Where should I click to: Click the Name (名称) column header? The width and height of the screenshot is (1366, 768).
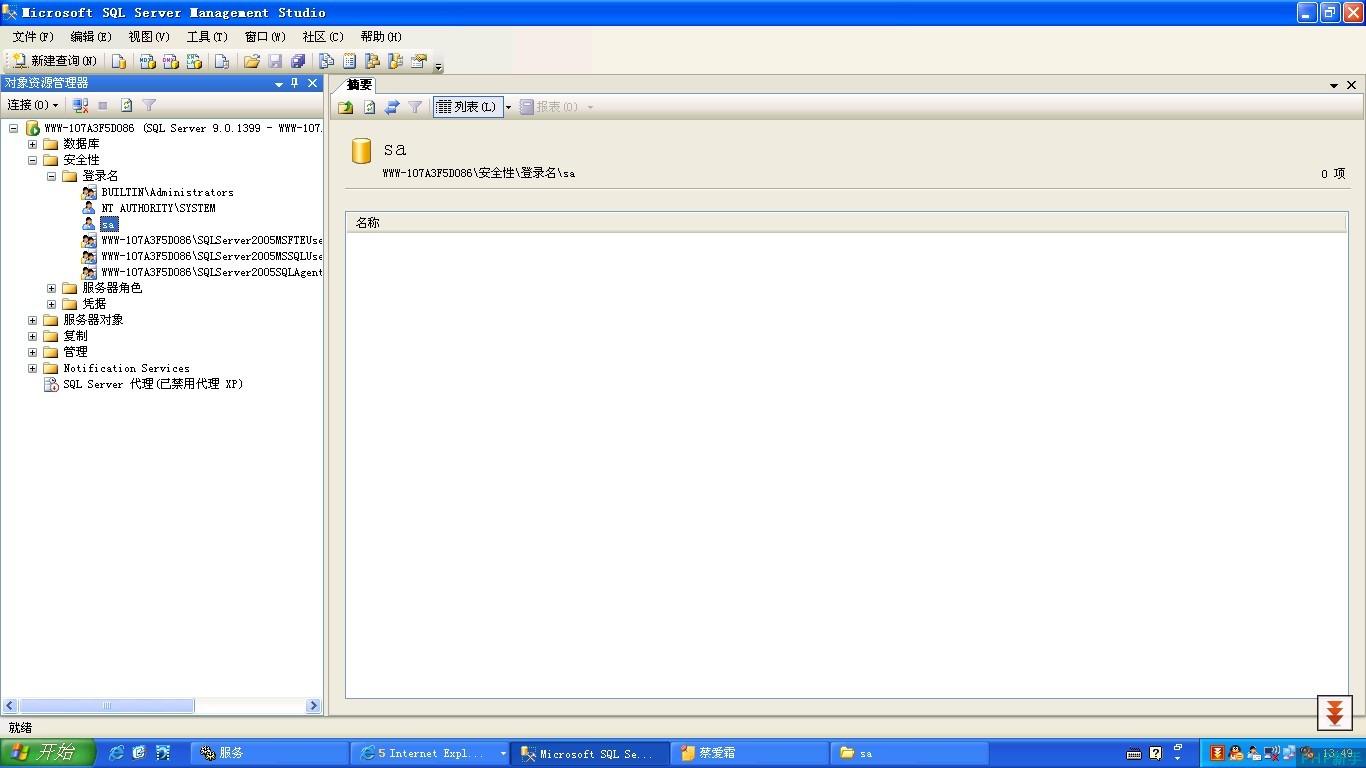coord(846,223)
